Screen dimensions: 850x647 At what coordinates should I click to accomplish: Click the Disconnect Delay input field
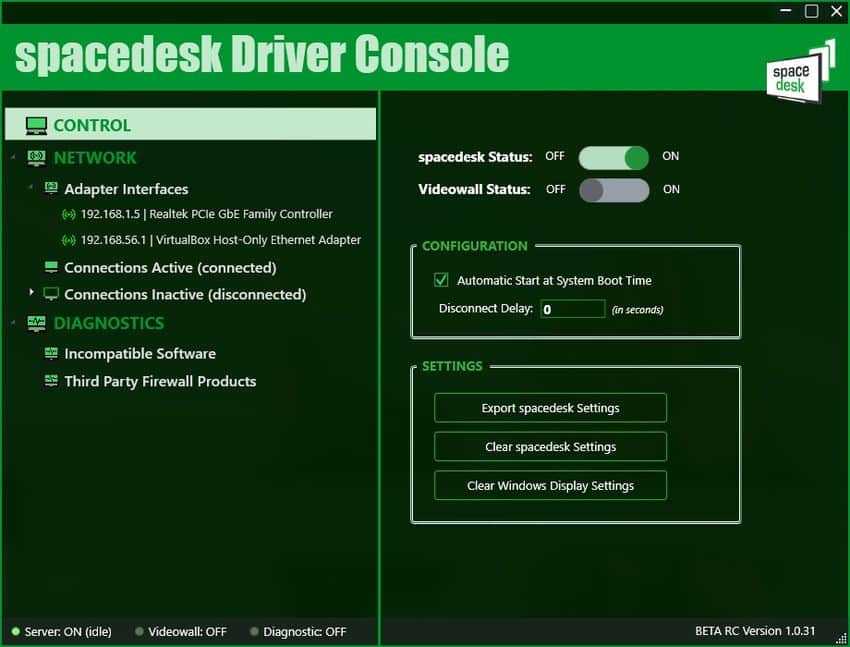tap(572, 309)
